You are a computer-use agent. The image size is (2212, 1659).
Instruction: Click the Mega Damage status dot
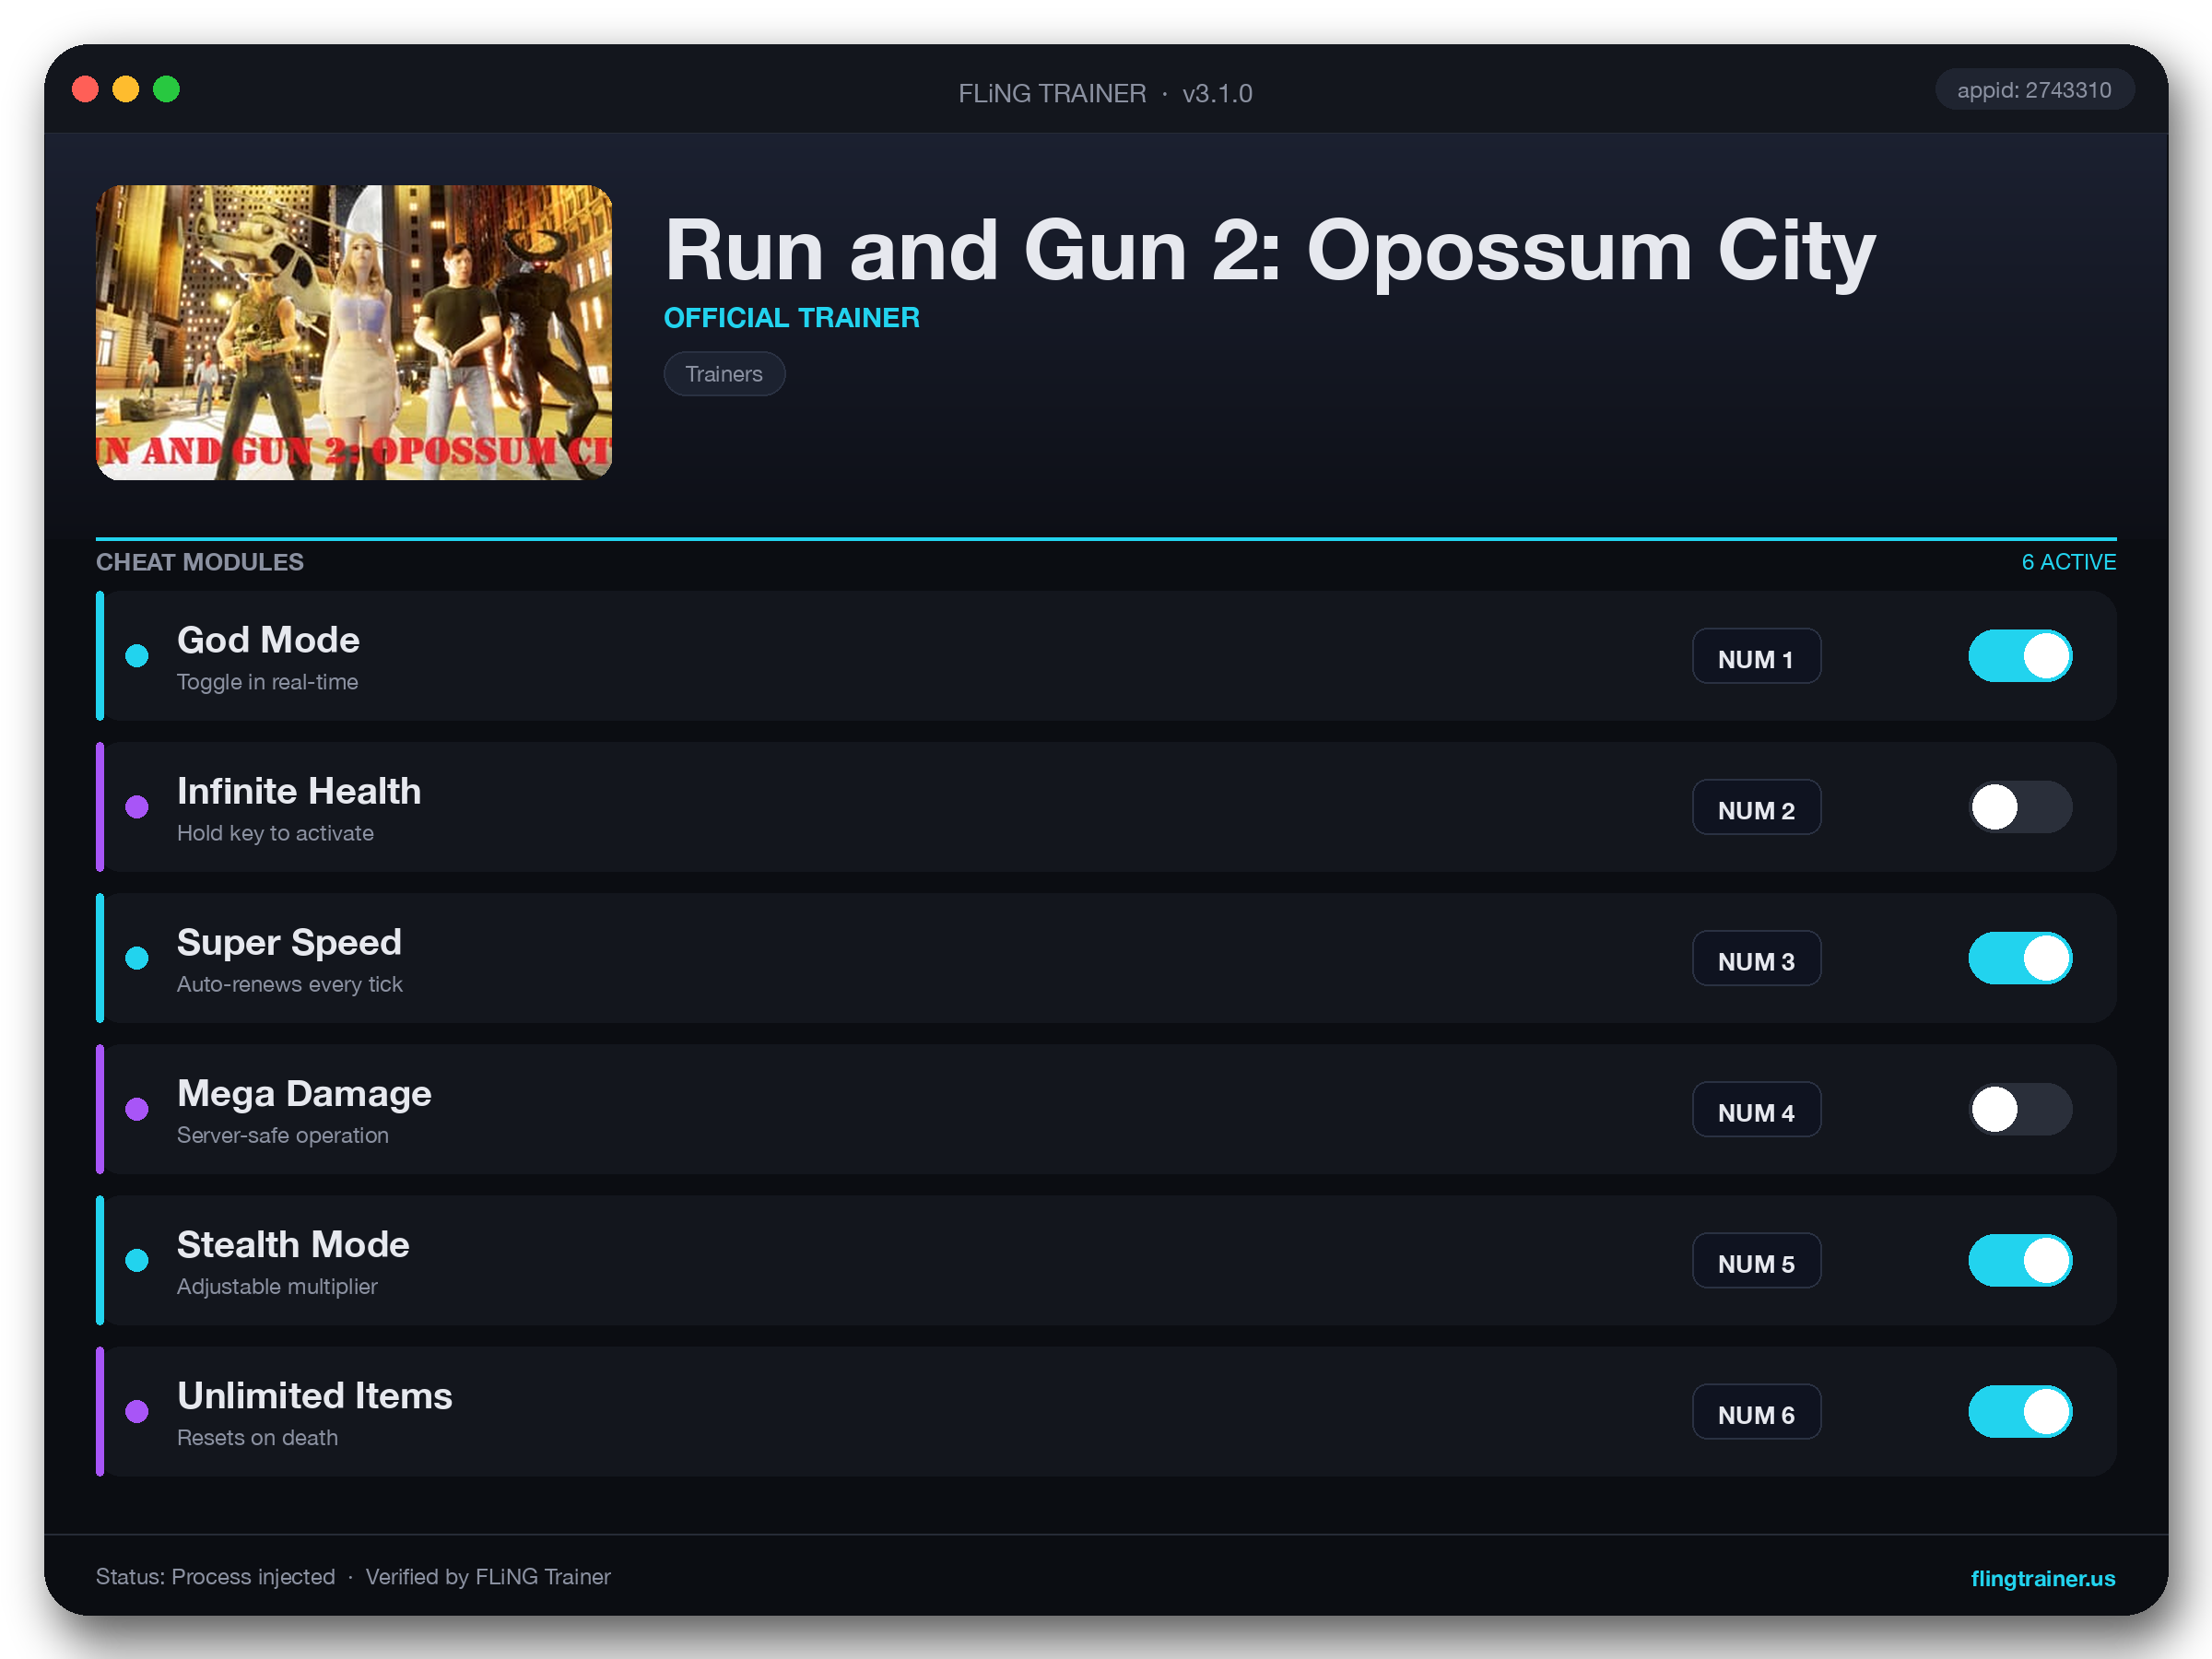137,1109
